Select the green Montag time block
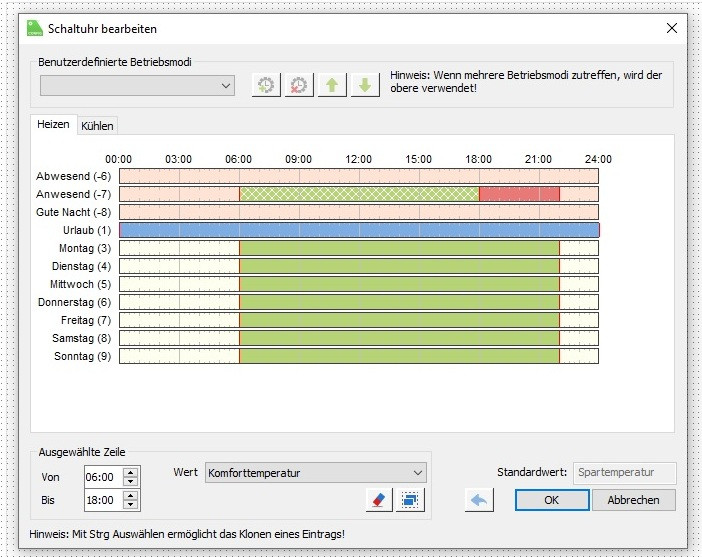Viewport: 702px width, 557px height. click(399, 248)
